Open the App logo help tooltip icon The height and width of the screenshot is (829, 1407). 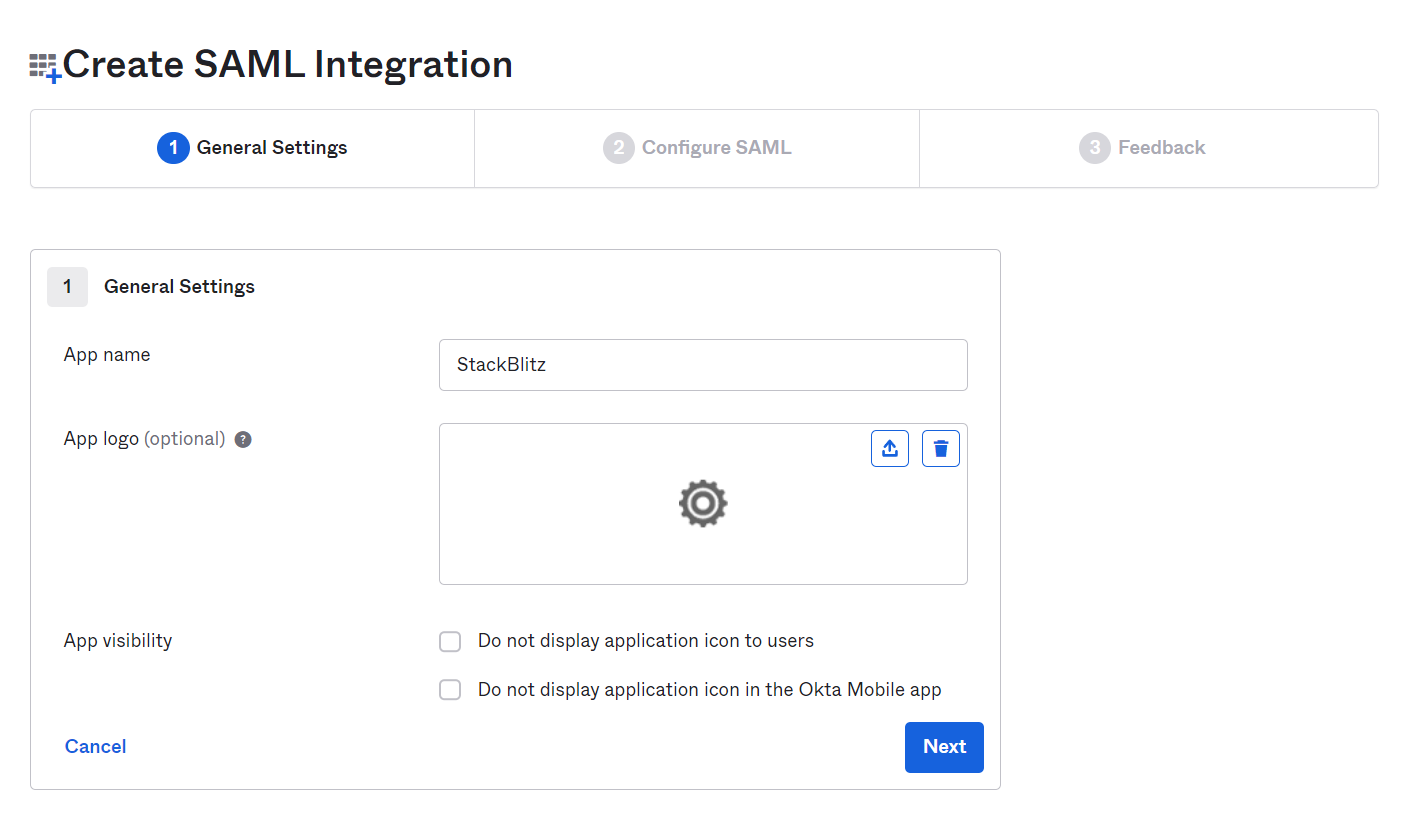tap(242, 439)
